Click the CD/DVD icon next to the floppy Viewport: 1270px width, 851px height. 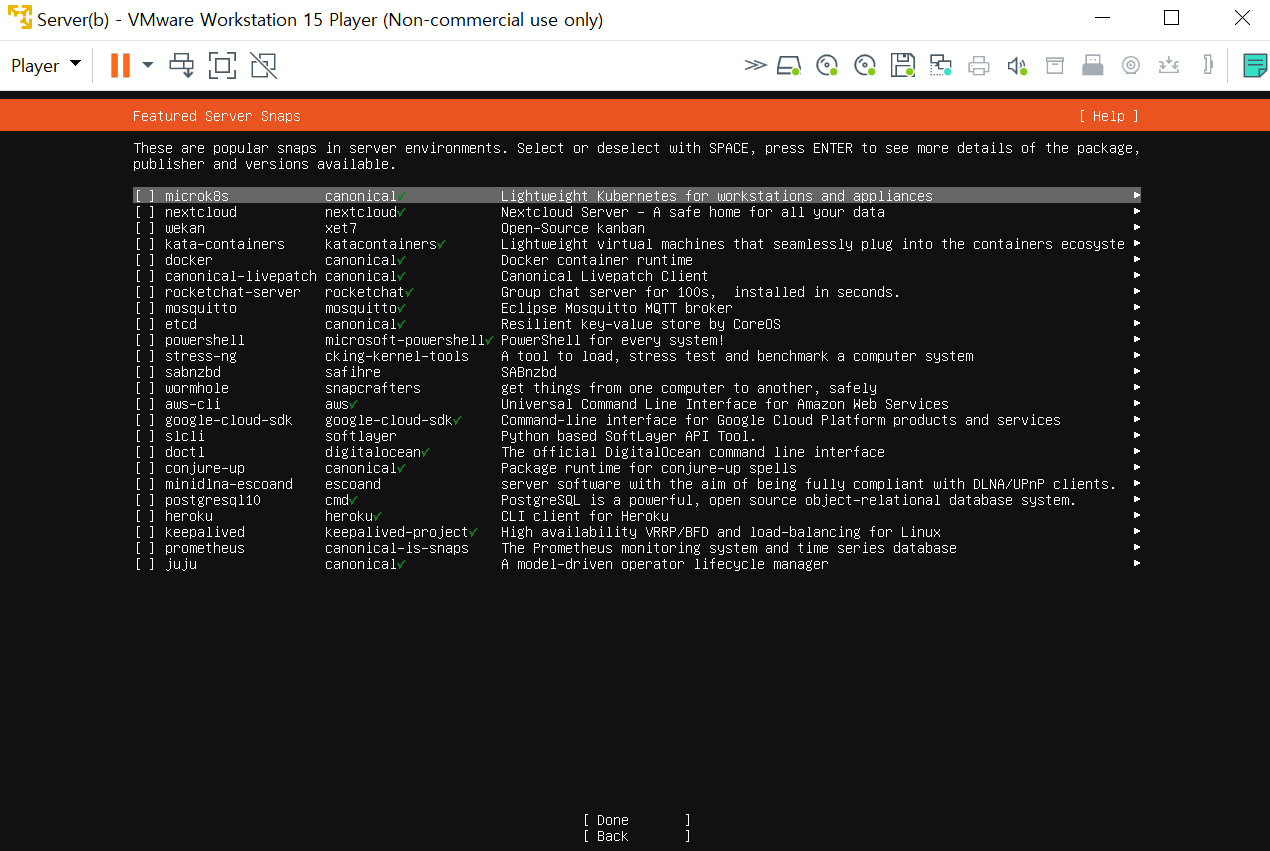865,65
